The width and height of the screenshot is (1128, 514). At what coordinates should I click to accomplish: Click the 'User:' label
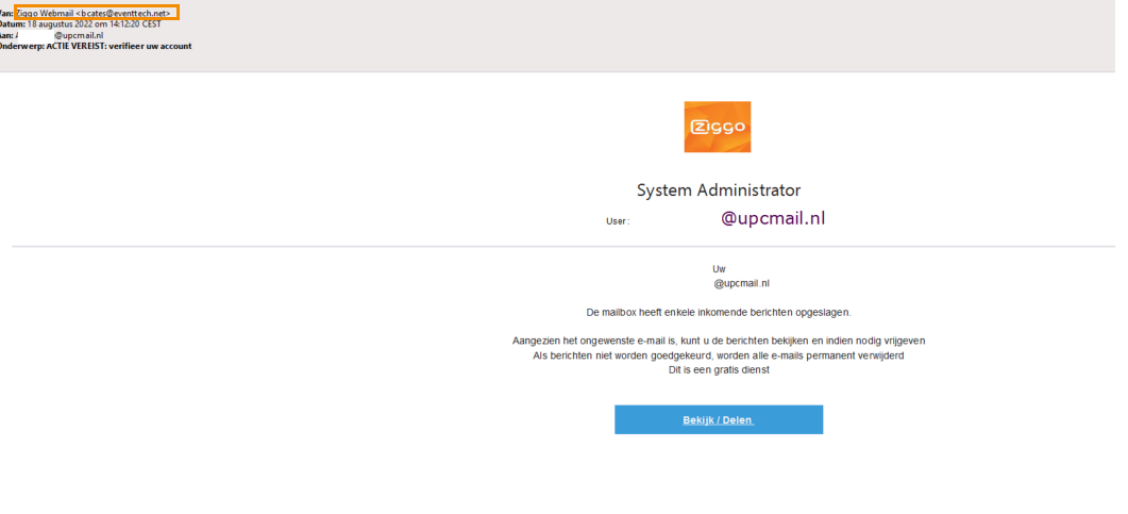coord(618,222)
